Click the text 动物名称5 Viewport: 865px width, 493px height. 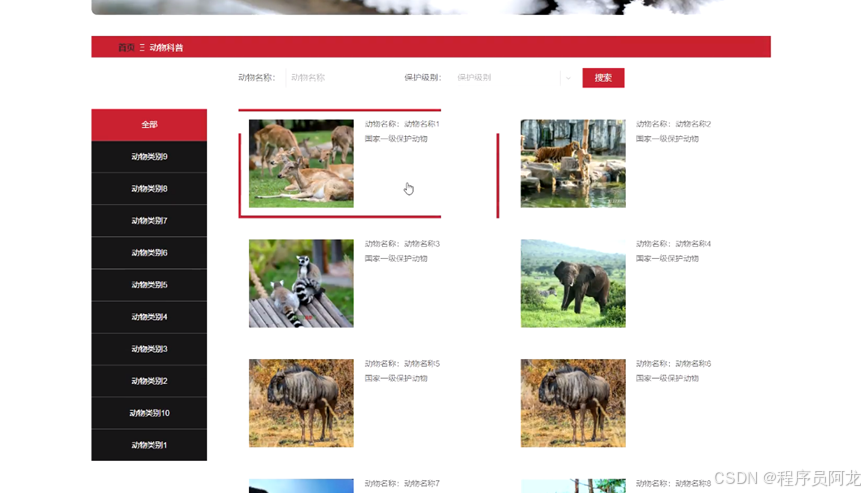pos(422,363)
